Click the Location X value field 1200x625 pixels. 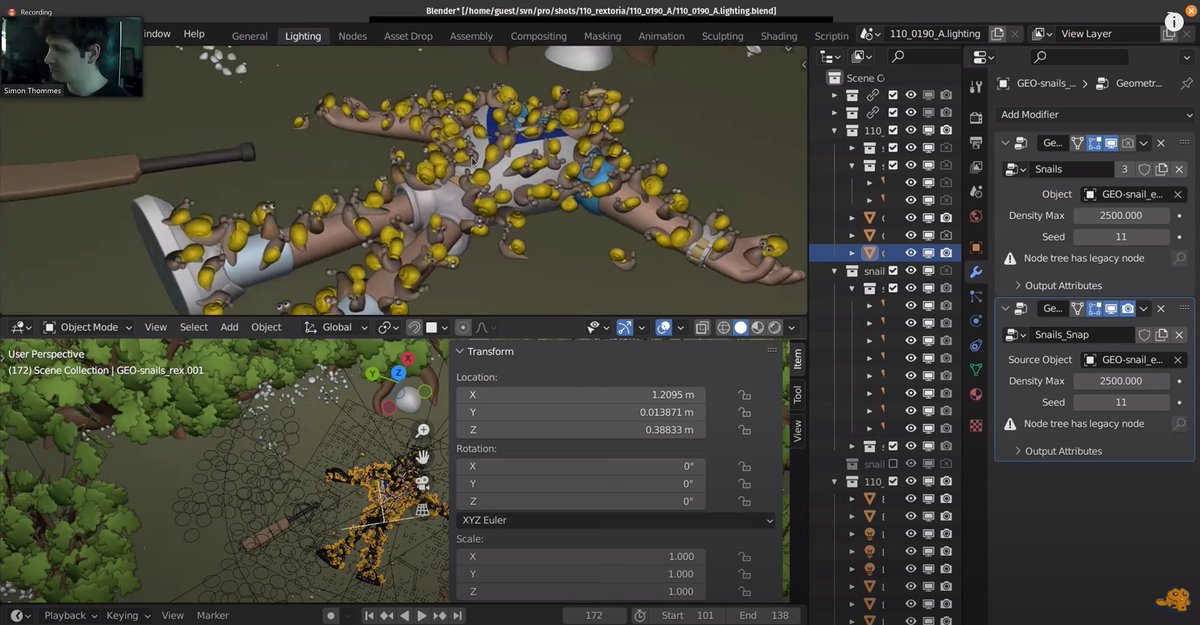pyautogui.click(x=581, y=395)
